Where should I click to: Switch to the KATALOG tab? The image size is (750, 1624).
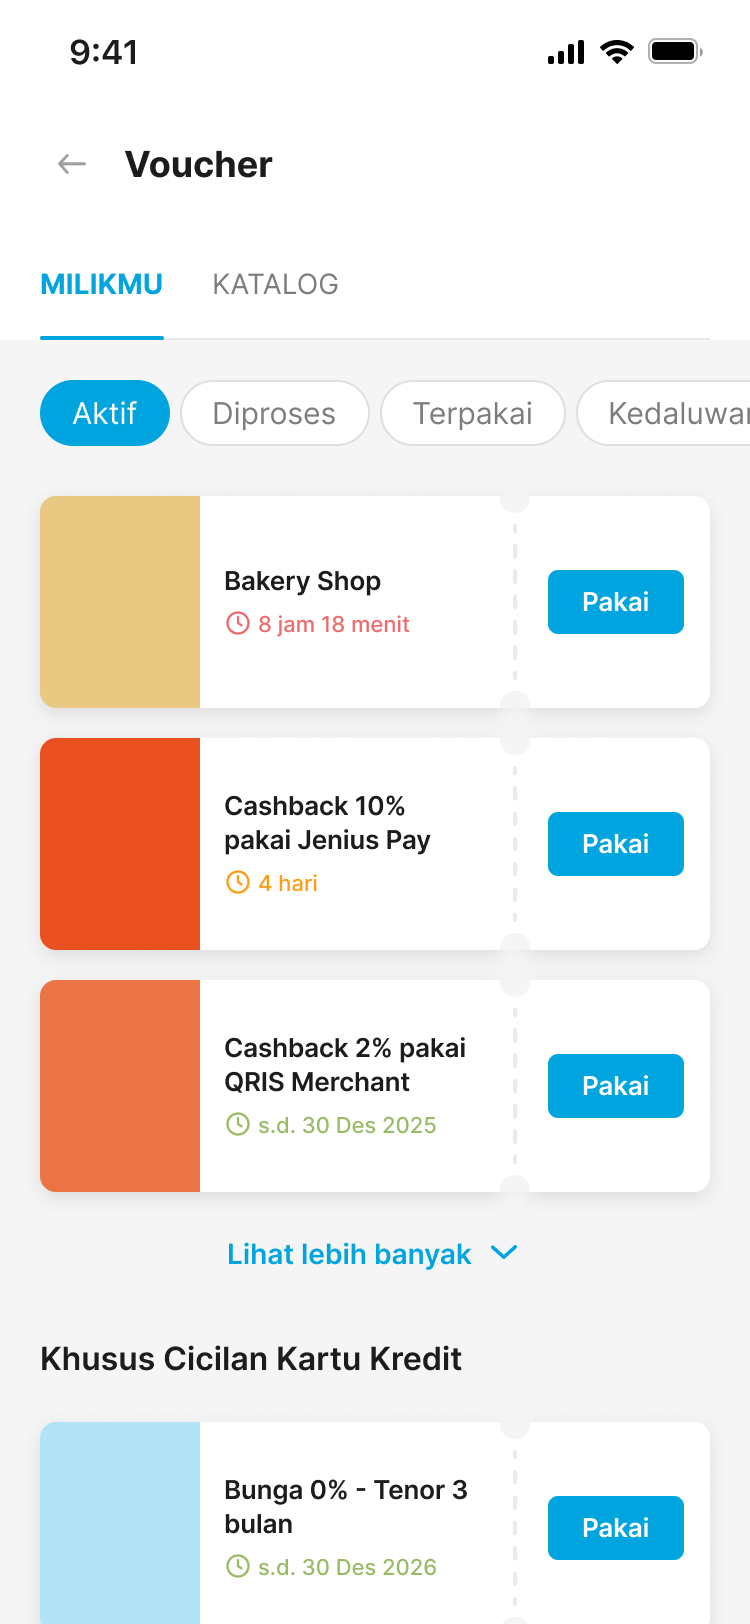(x=275, y=285)
